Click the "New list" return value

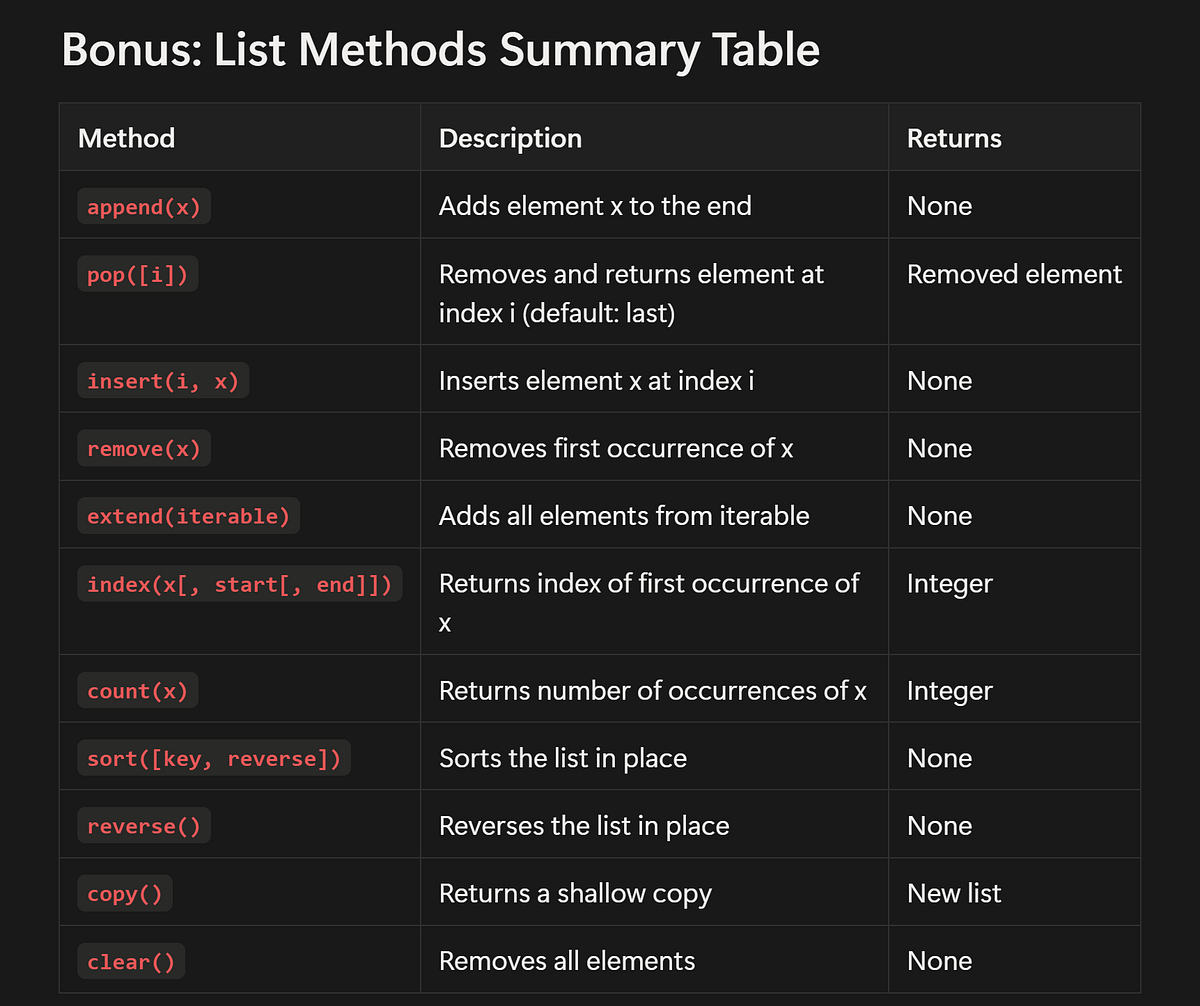tap(954, 894)
